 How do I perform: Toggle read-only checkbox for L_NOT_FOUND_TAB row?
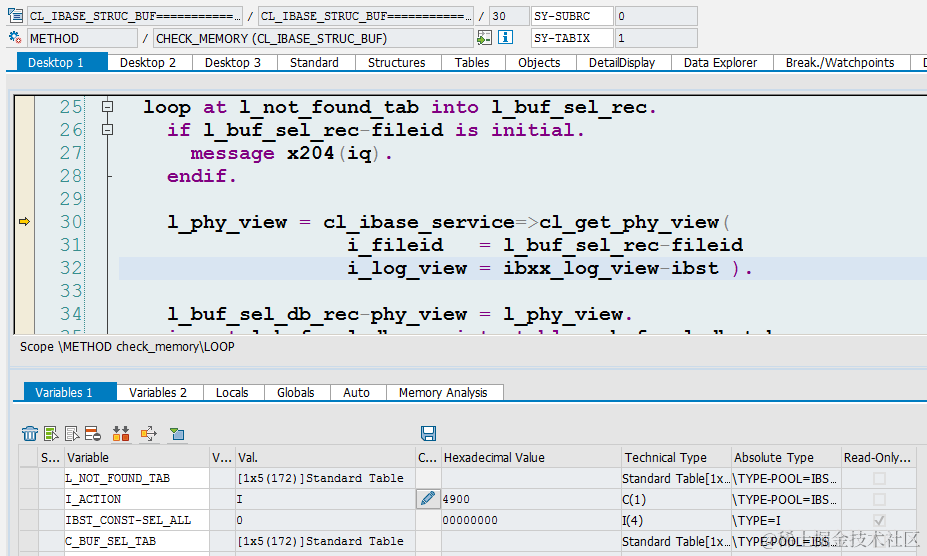(x=879, y=478)
